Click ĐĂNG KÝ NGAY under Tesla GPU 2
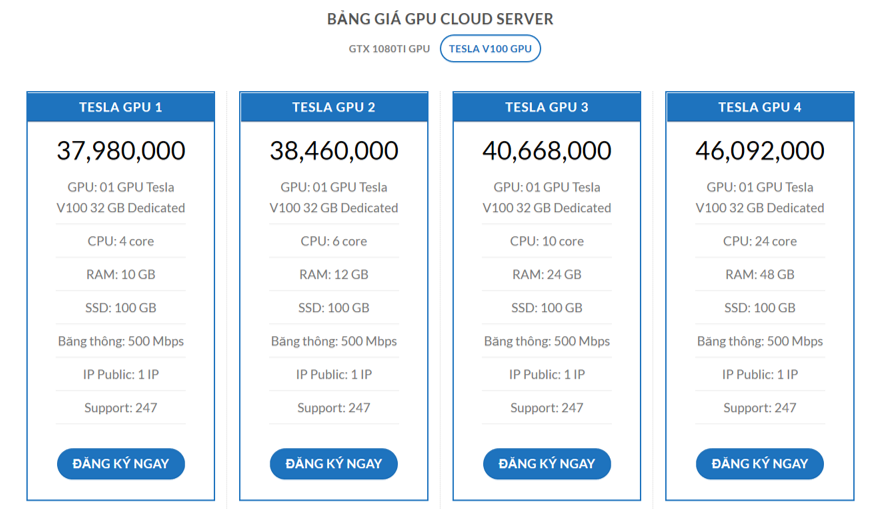The width and height of the screenshot is (884, 509). (x=334, y=463)
